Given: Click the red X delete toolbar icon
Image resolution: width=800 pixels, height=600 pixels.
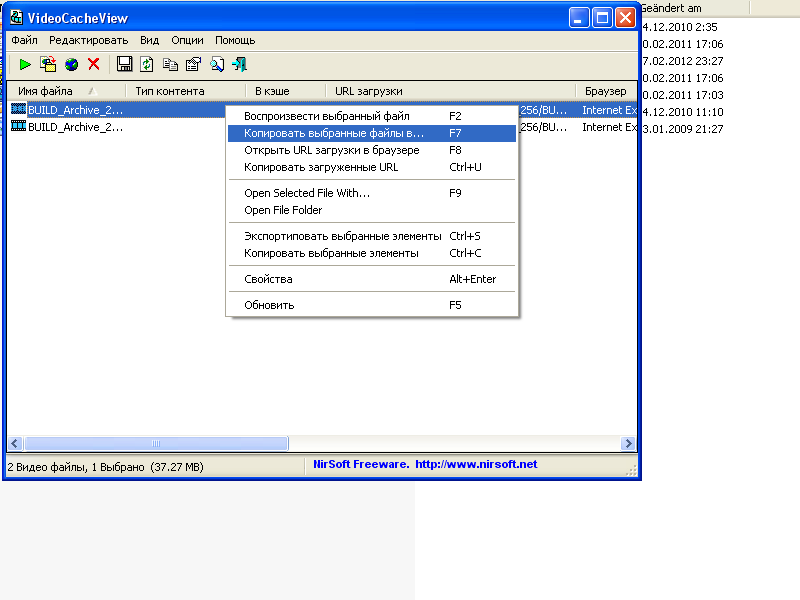Looking at the screenshot, I should pos(94,64).
